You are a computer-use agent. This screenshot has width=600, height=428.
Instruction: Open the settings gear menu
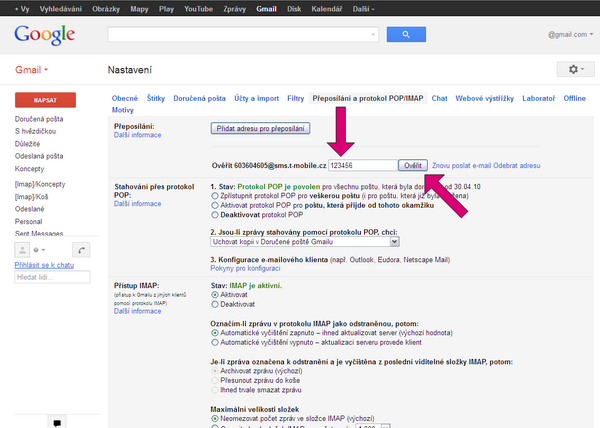pos(576,70)
